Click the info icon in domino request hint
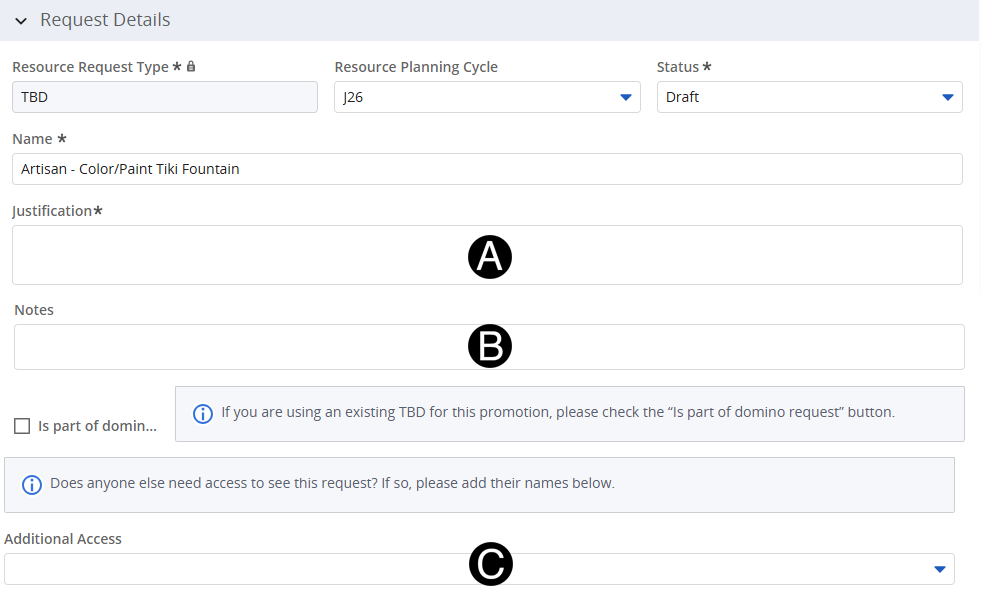This screenshot has height=597, width=981. 202,413
